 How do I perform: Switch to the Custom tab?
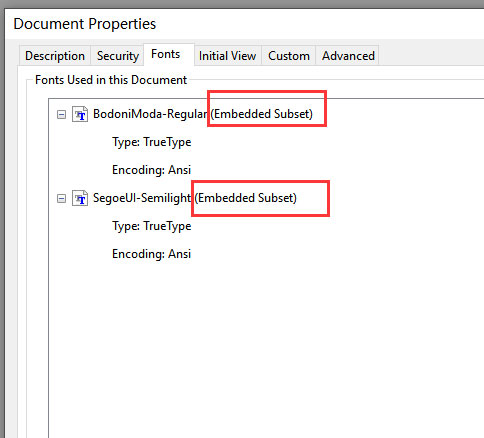289,56
